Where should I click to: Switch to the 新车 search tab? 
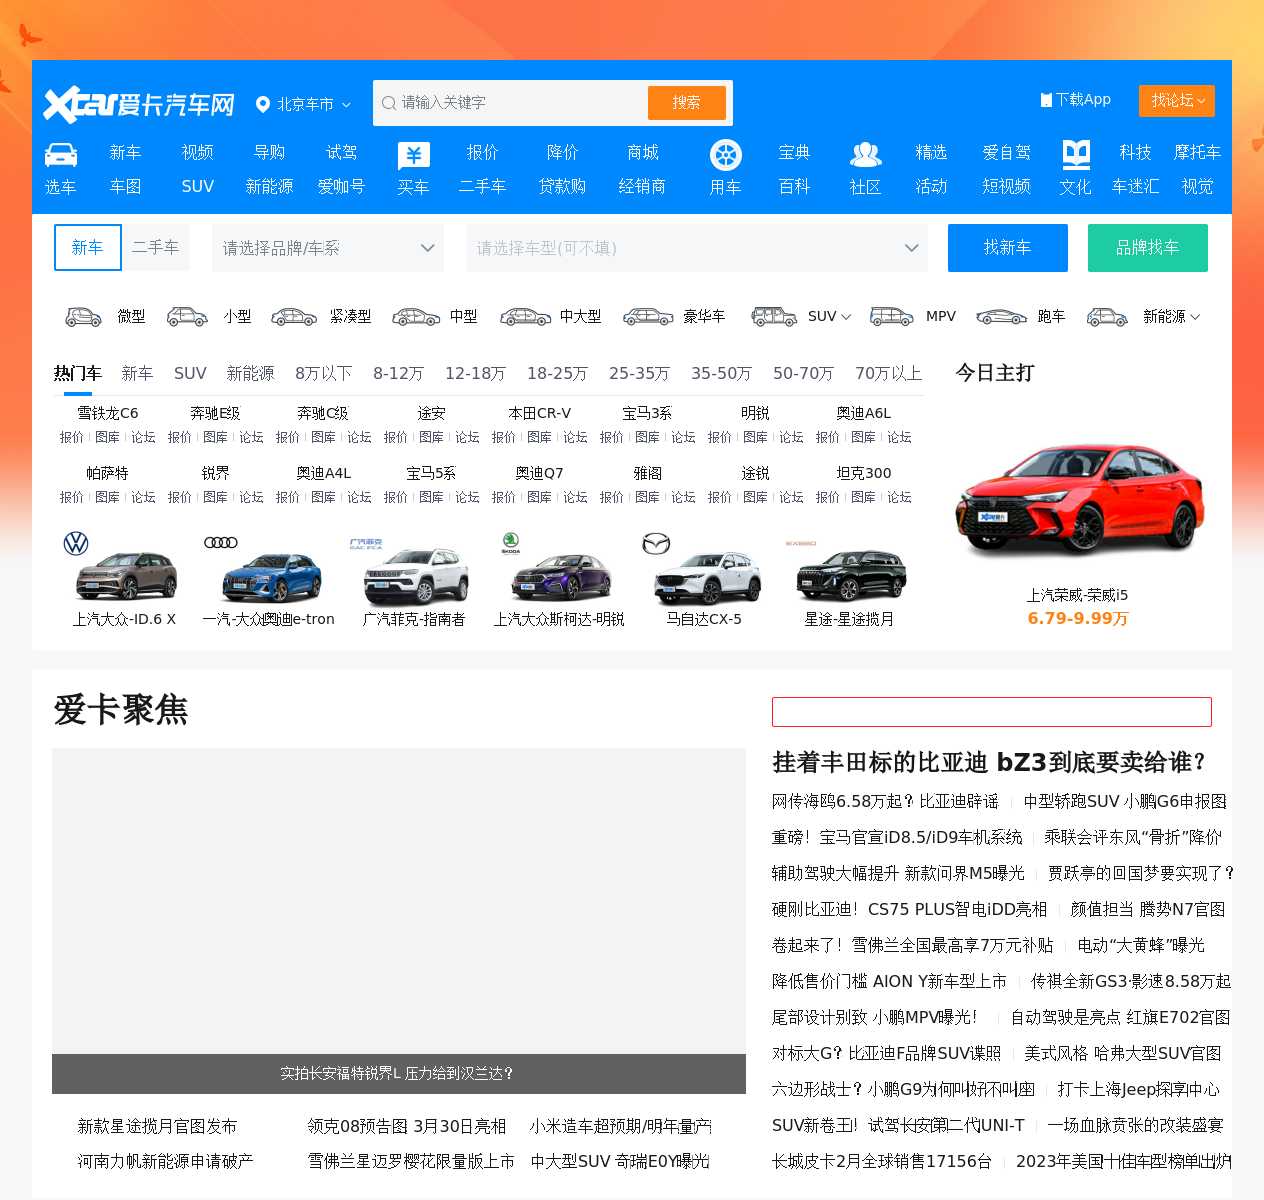coord(88,247)
